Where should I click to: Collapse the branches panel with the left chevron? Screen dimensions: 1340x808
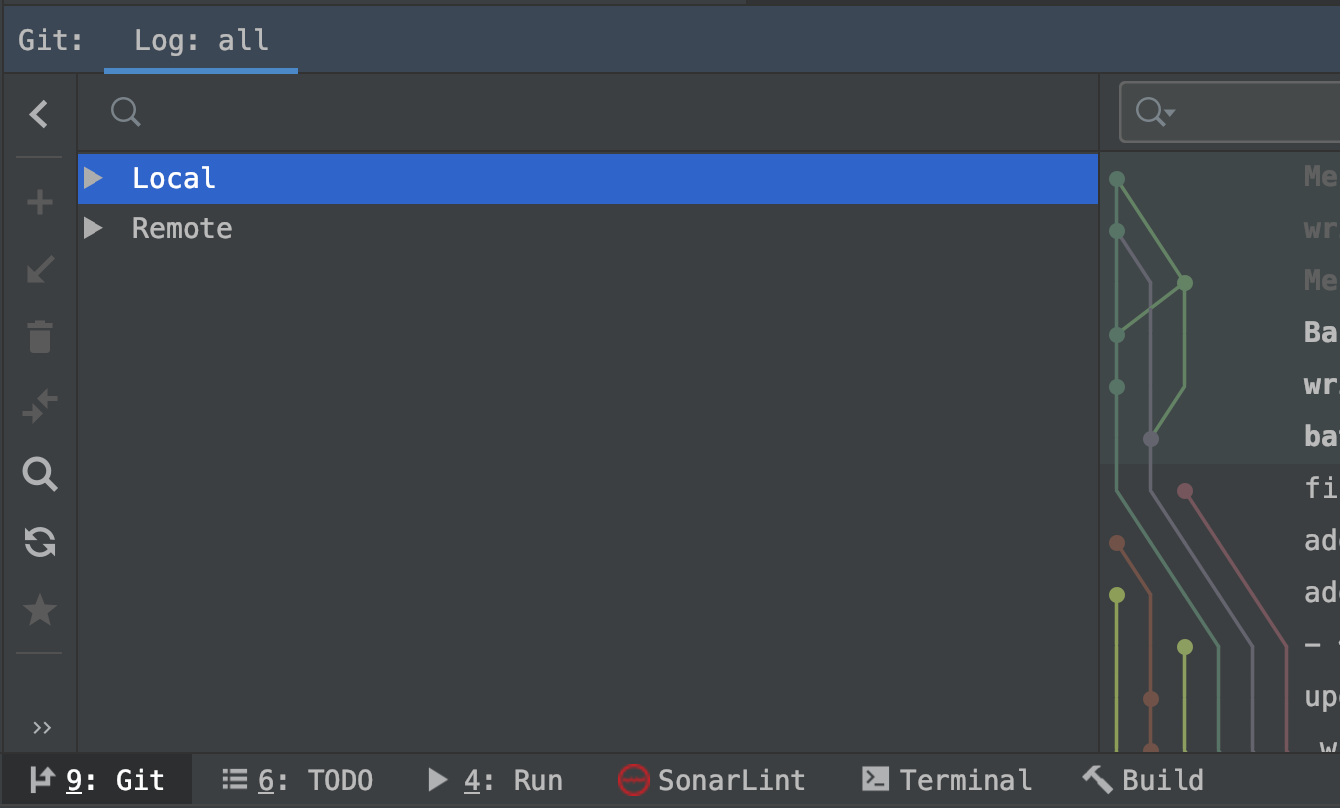click(x=39, y=113)
